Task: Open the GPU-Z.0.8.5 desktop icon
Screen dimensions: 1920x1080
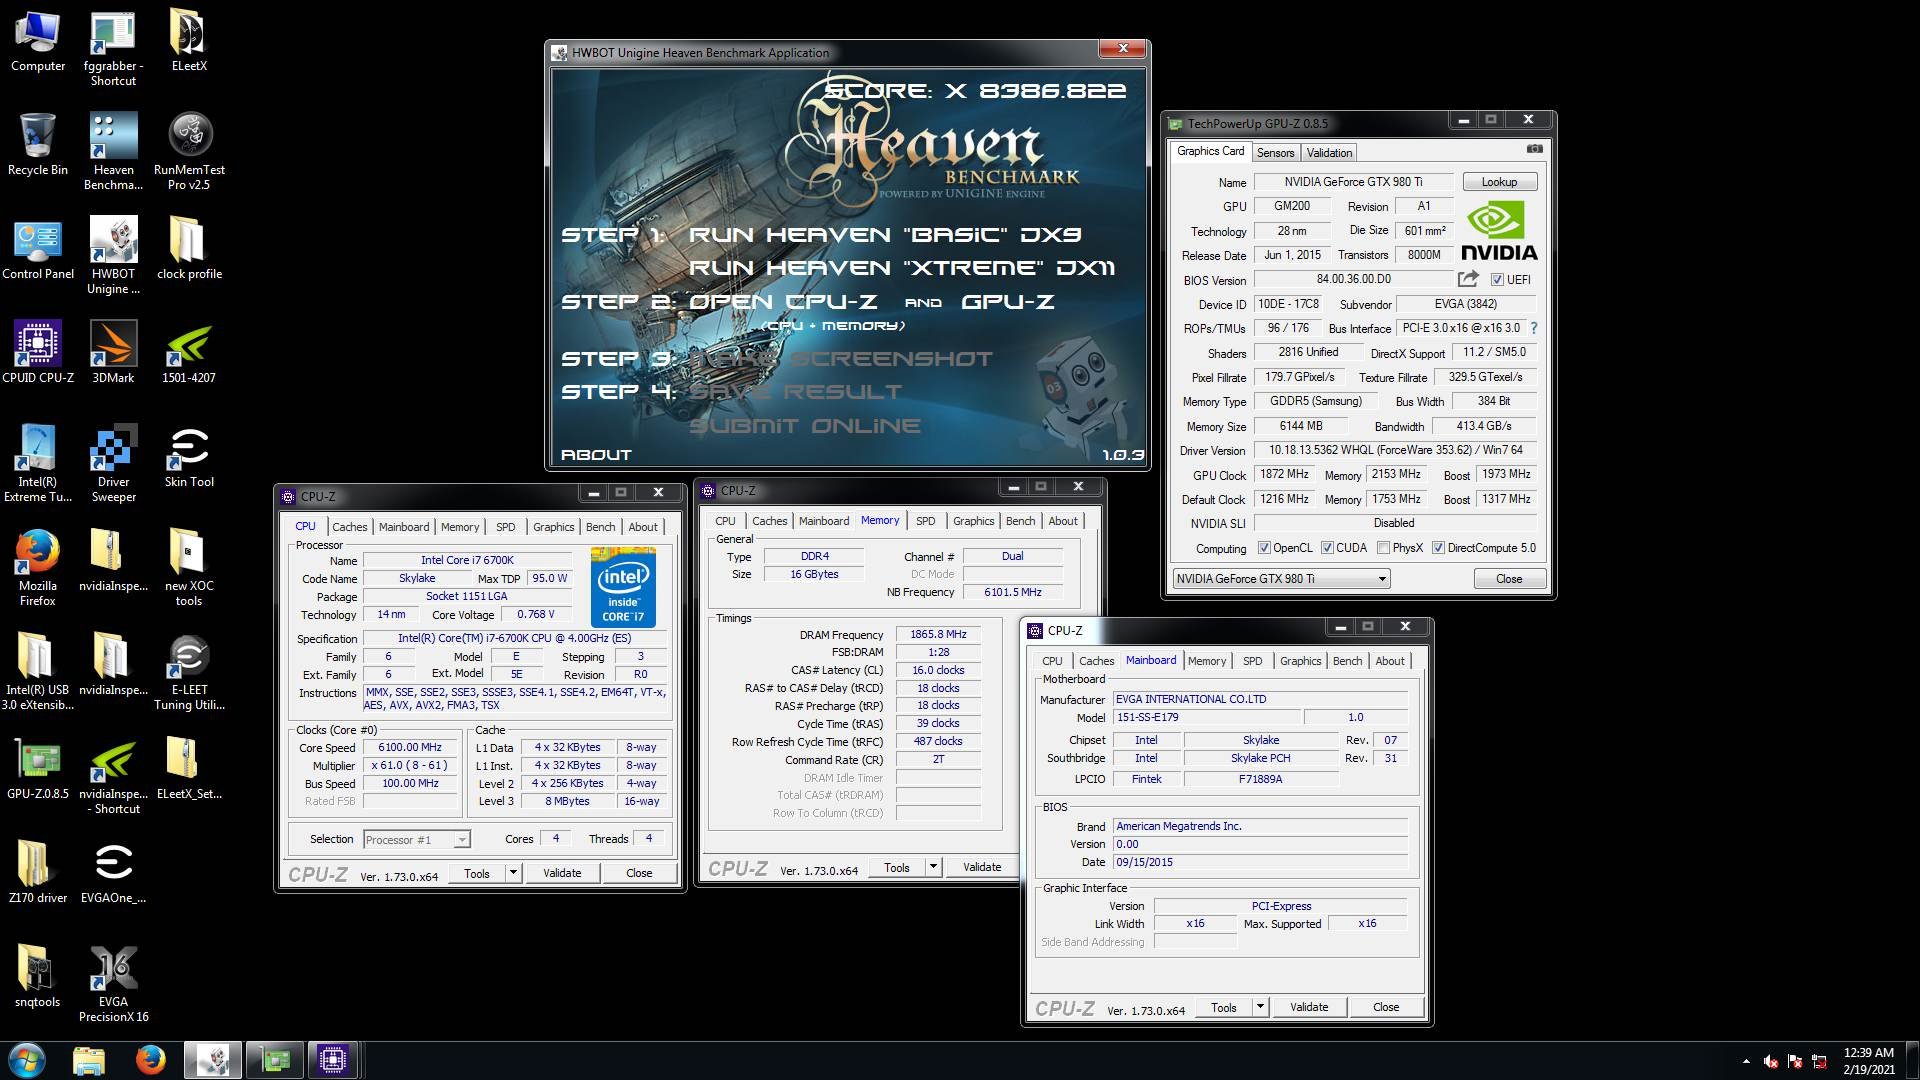Action: click(38, 770)
